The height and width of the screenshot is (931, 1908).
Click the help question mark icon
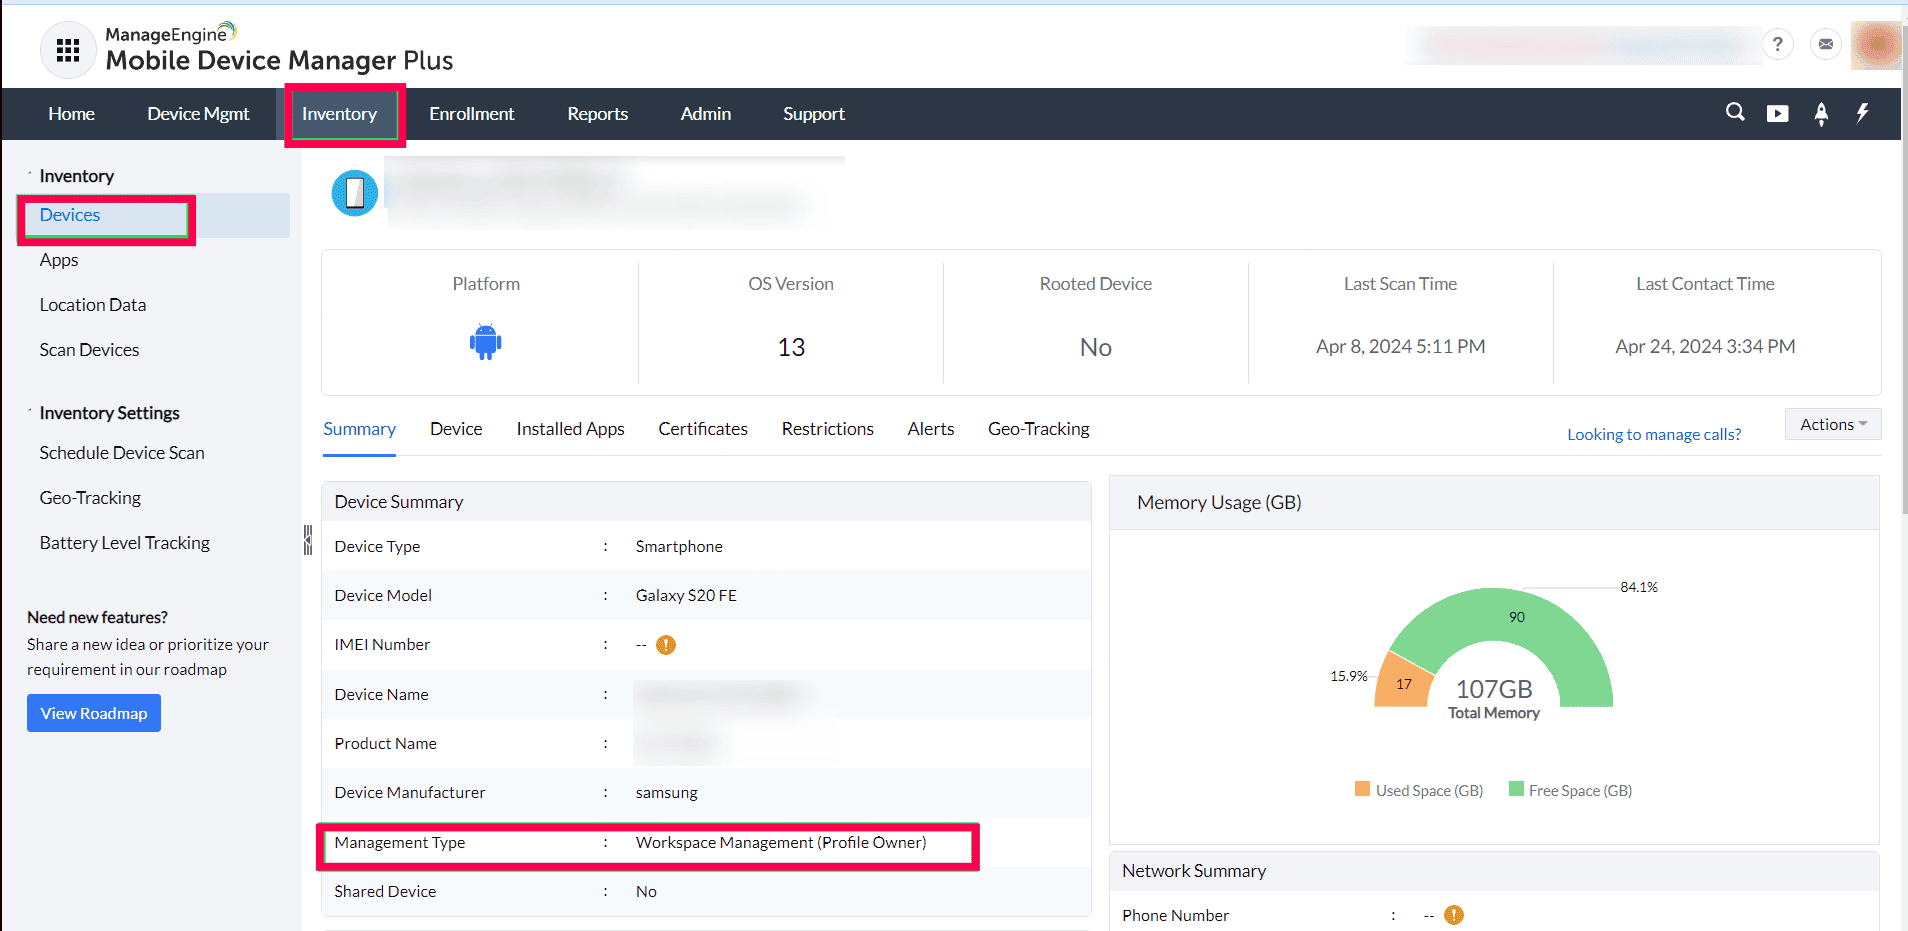point(1777,44)
